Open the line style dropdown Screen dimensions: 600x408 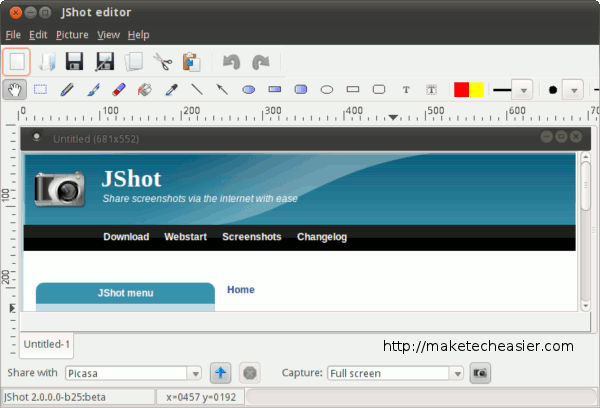point(521,90)
